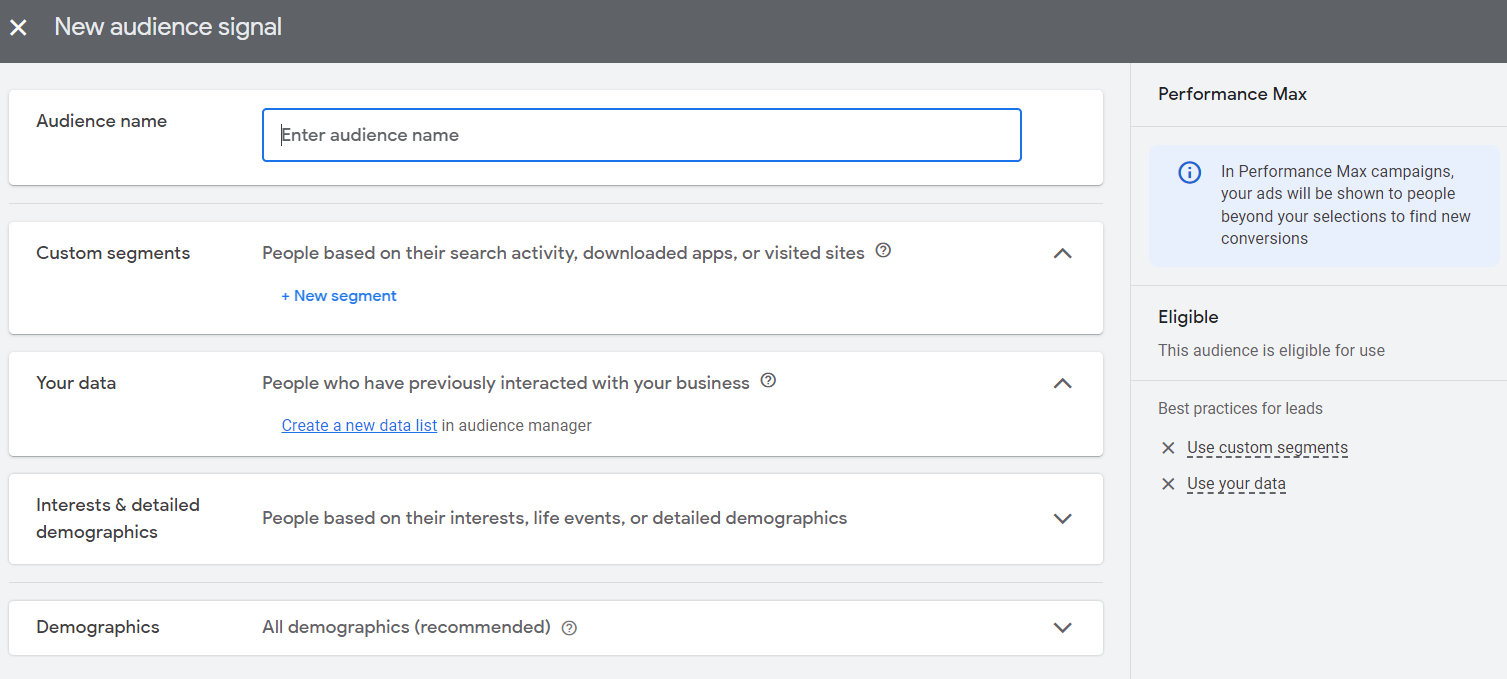The height and width of the screenshot is (679, 1507).
Task: Open help icon next to Your data description
Action: click(768, 381)
